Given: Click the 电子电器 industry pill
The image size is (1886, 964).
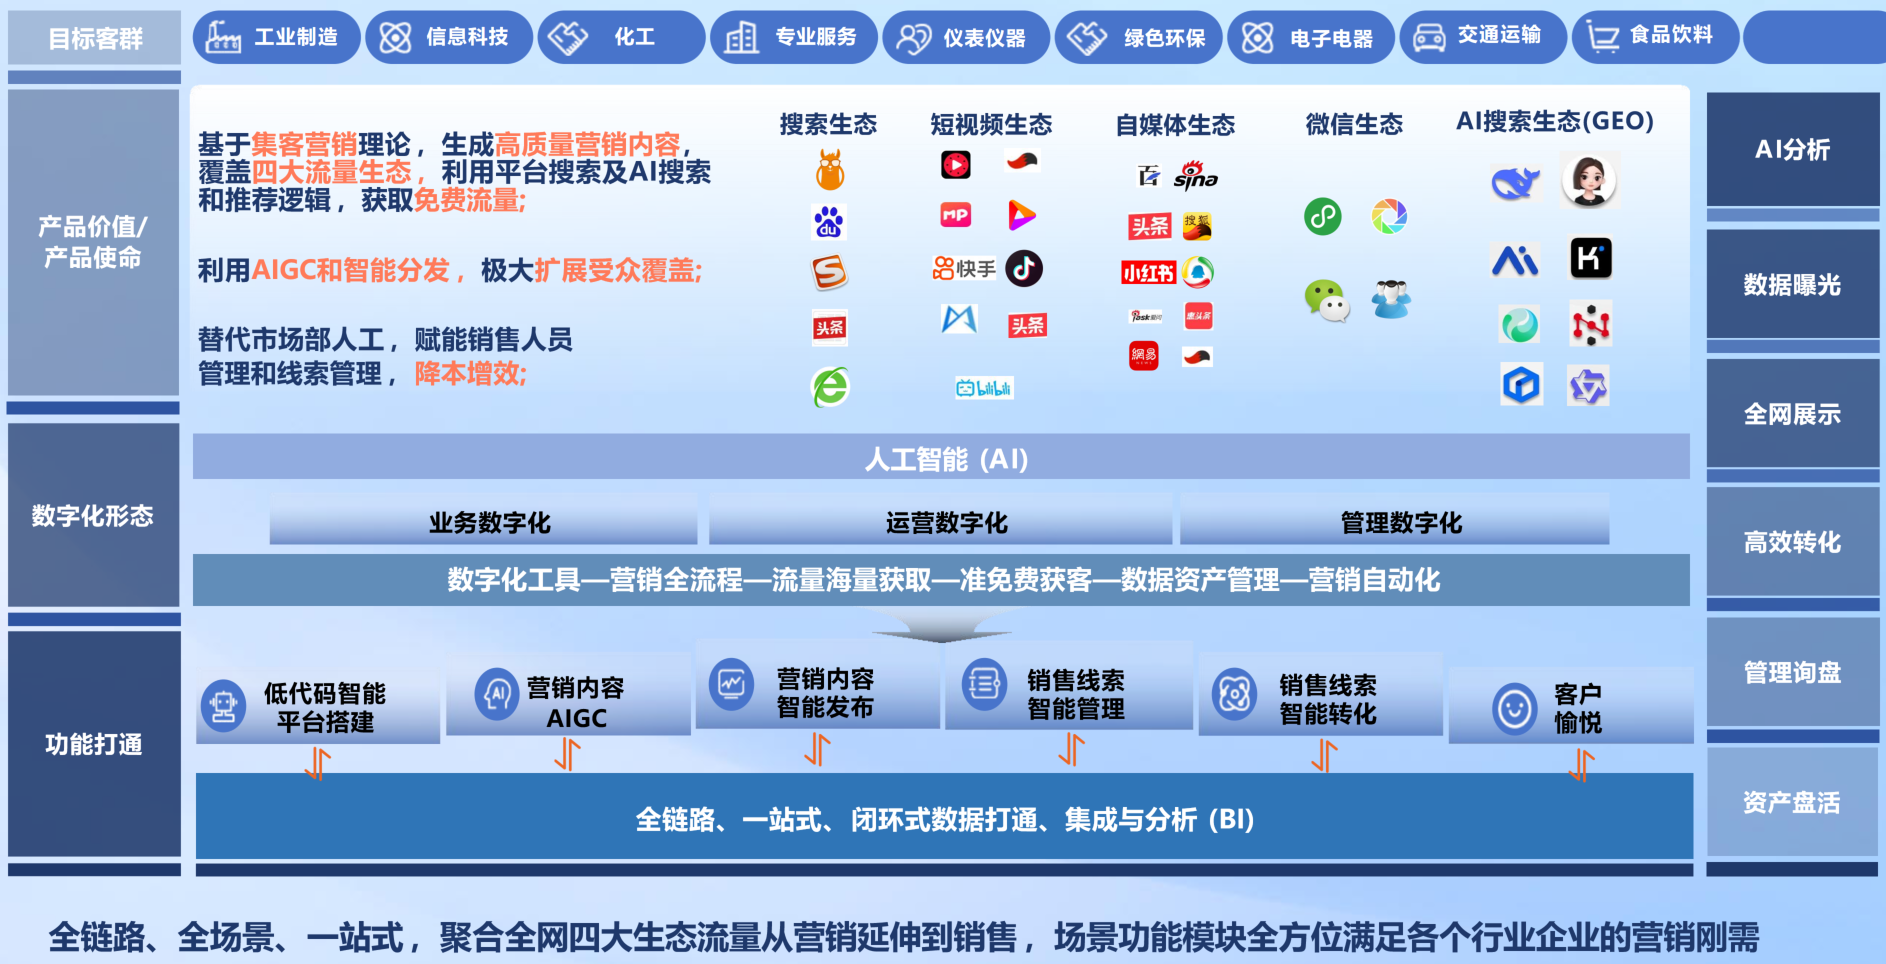Looking at the screenshot, I should 1311,37.
